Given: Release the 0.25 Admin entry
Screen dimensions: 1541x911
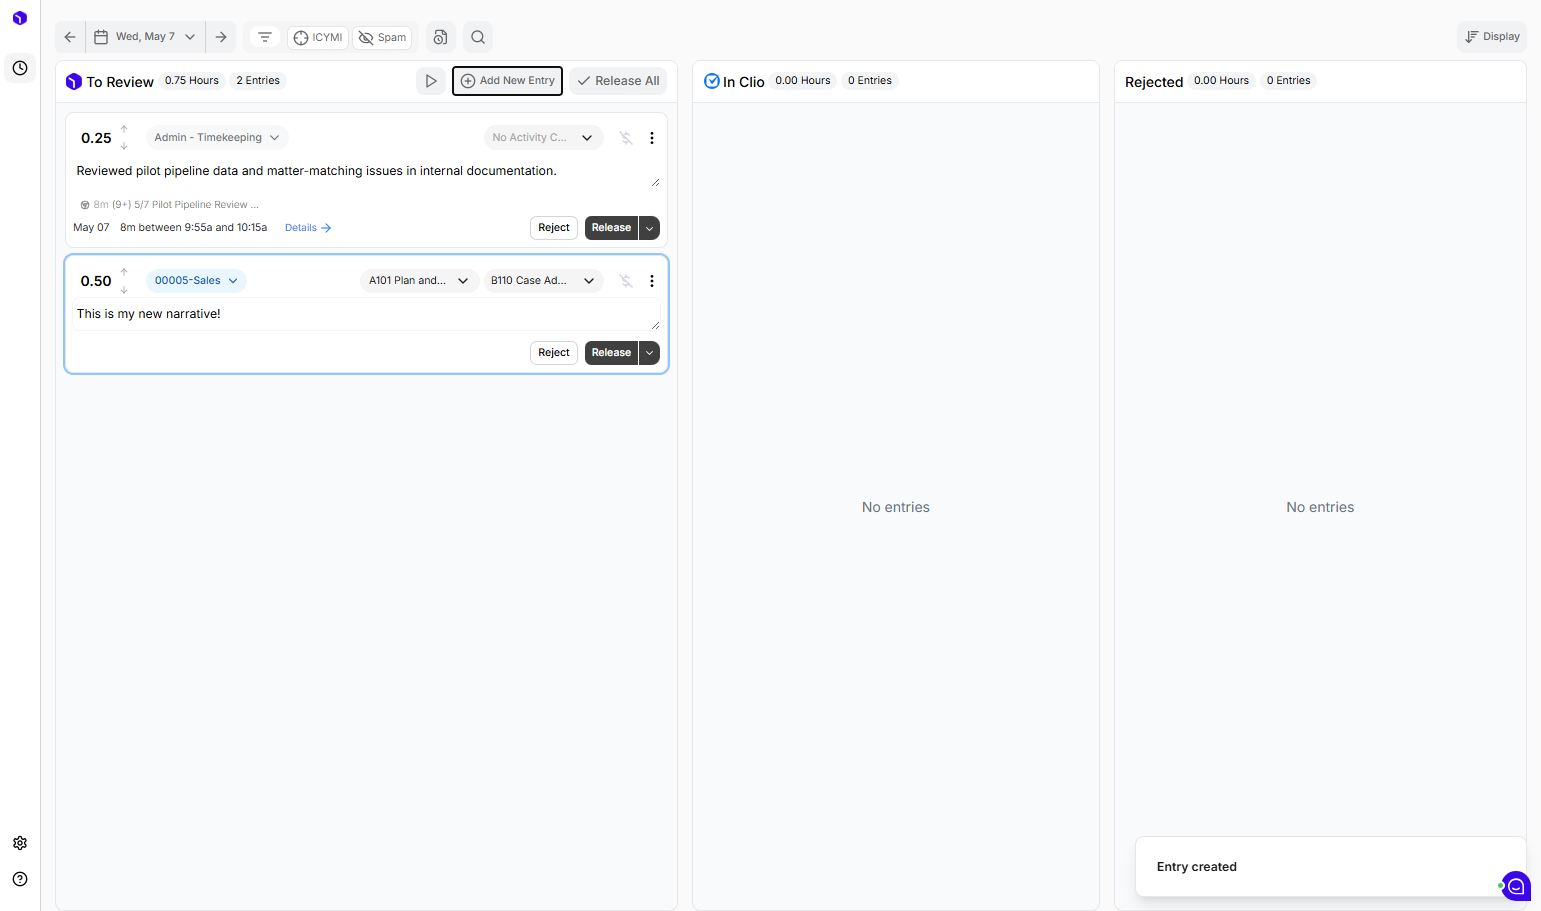Looking at the screenshot, I should pos(611,228).
